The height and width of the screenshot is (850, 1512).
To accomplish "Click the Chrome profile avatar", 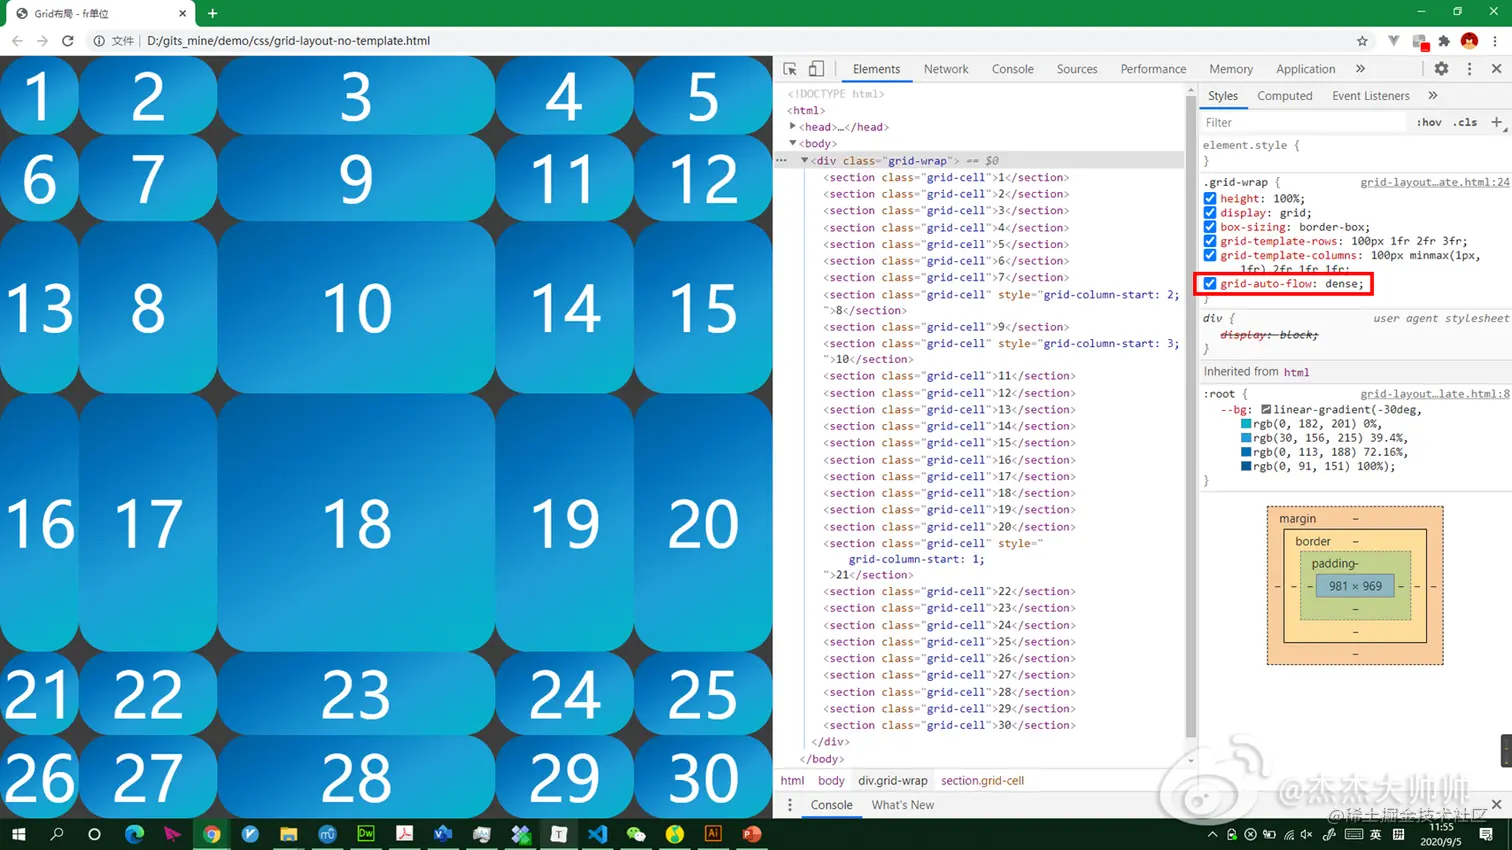I will point(1469,41).
